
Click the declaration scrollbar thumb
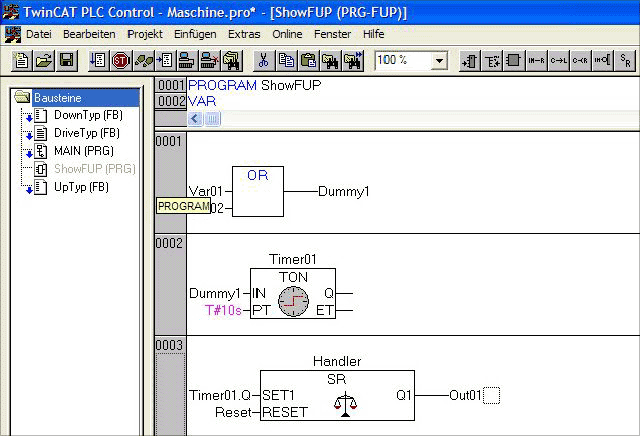[212, 119]
